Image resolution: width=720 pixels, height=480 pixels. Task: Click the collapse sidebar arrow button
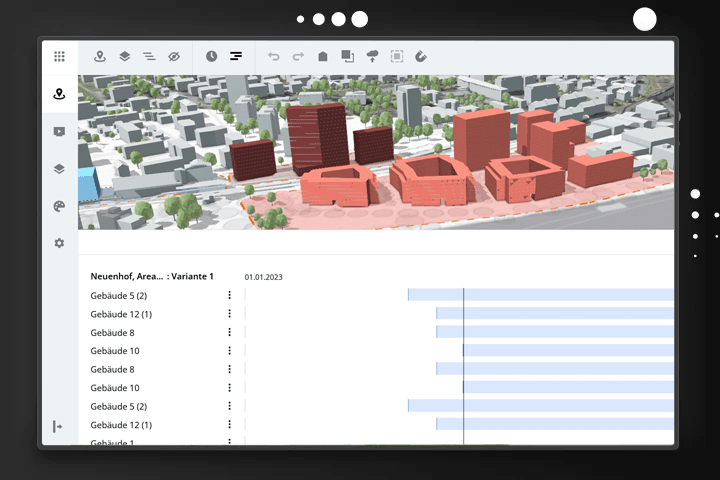58,427
